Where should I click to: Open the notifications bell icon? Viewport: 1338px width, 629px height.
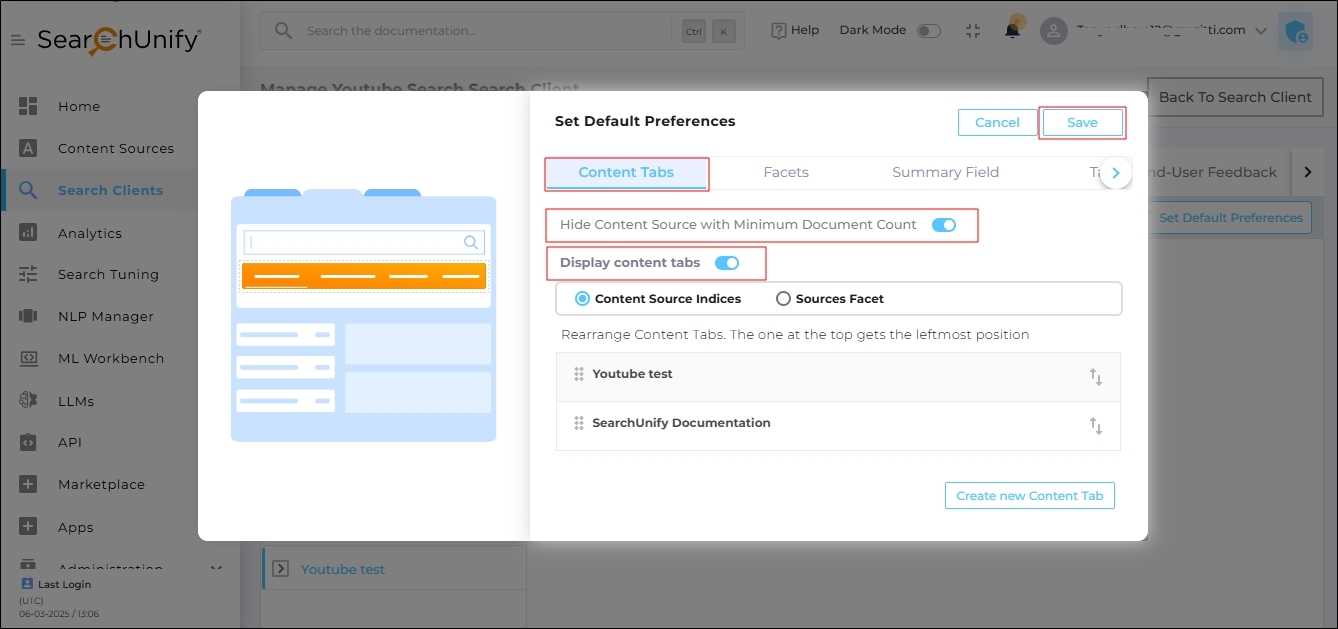(1013, 30)
